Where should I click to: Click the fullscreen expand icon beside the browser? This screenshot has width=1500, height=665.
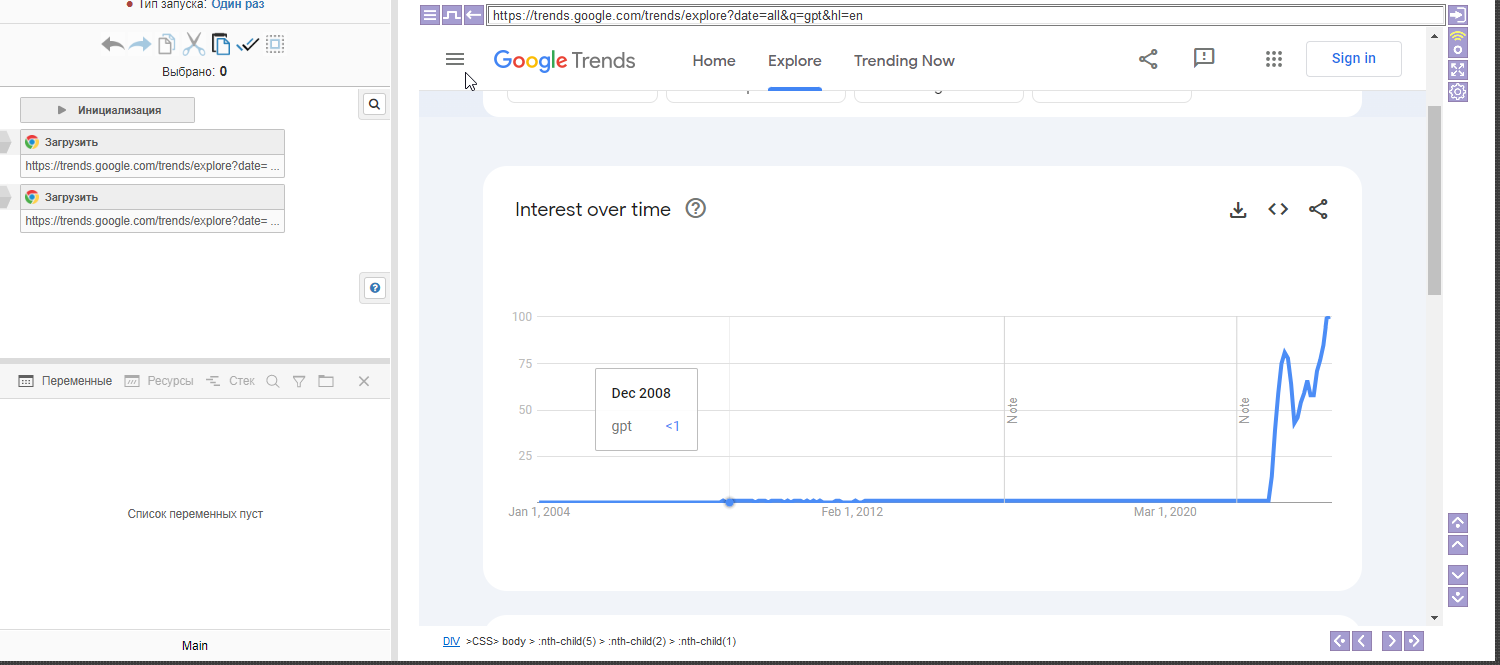click(1458, 69)
